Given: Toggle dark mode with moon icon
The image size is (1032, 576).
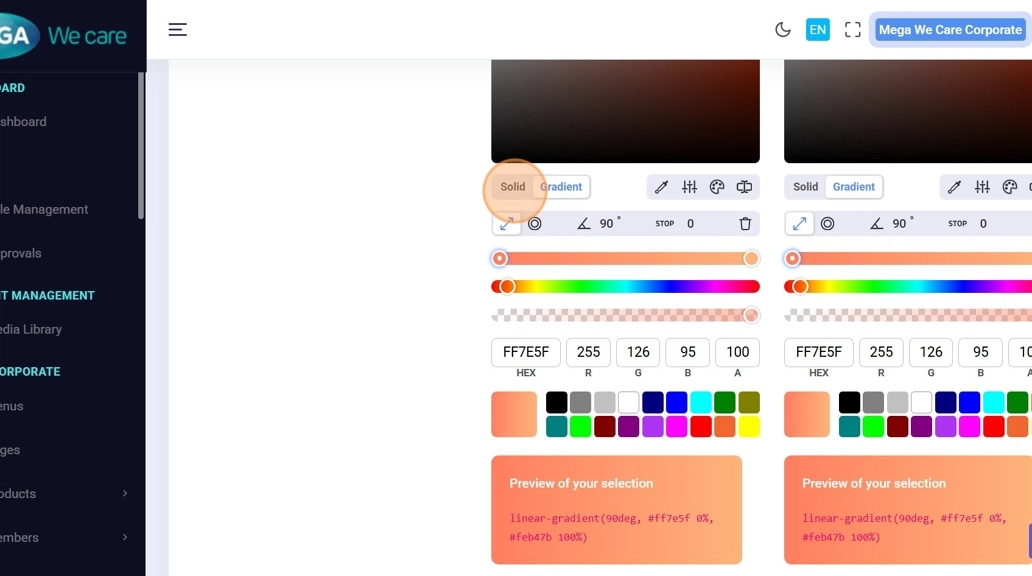Looking at the screenshot, I should 783,30.
